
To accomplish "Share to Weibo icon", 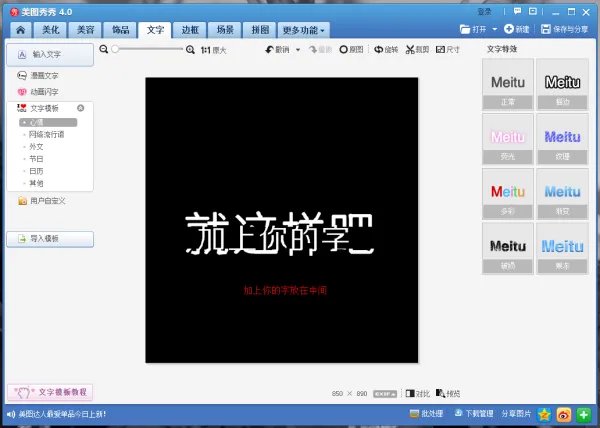I will [x=564, y=414].
